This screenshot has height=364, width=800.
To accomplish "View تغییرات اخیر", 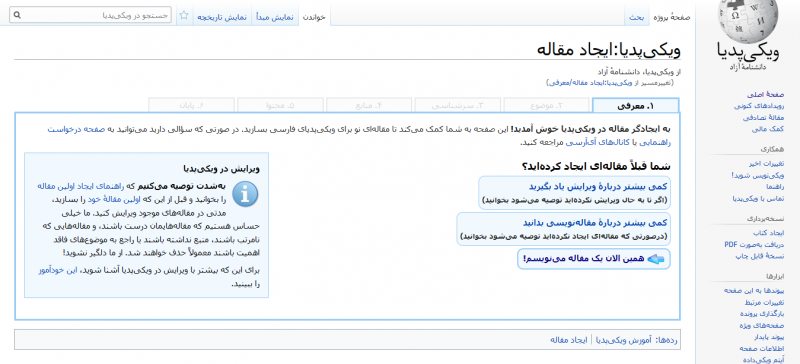I will pos(767,164).
